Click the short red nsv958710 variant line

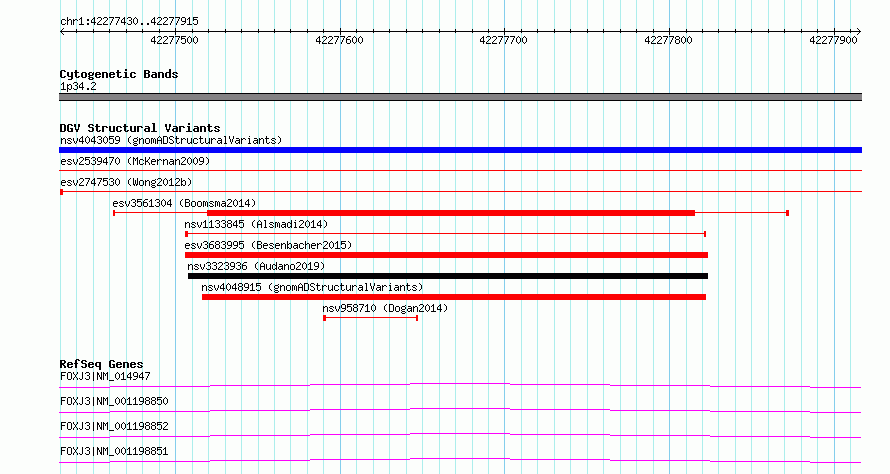point(371,318)
